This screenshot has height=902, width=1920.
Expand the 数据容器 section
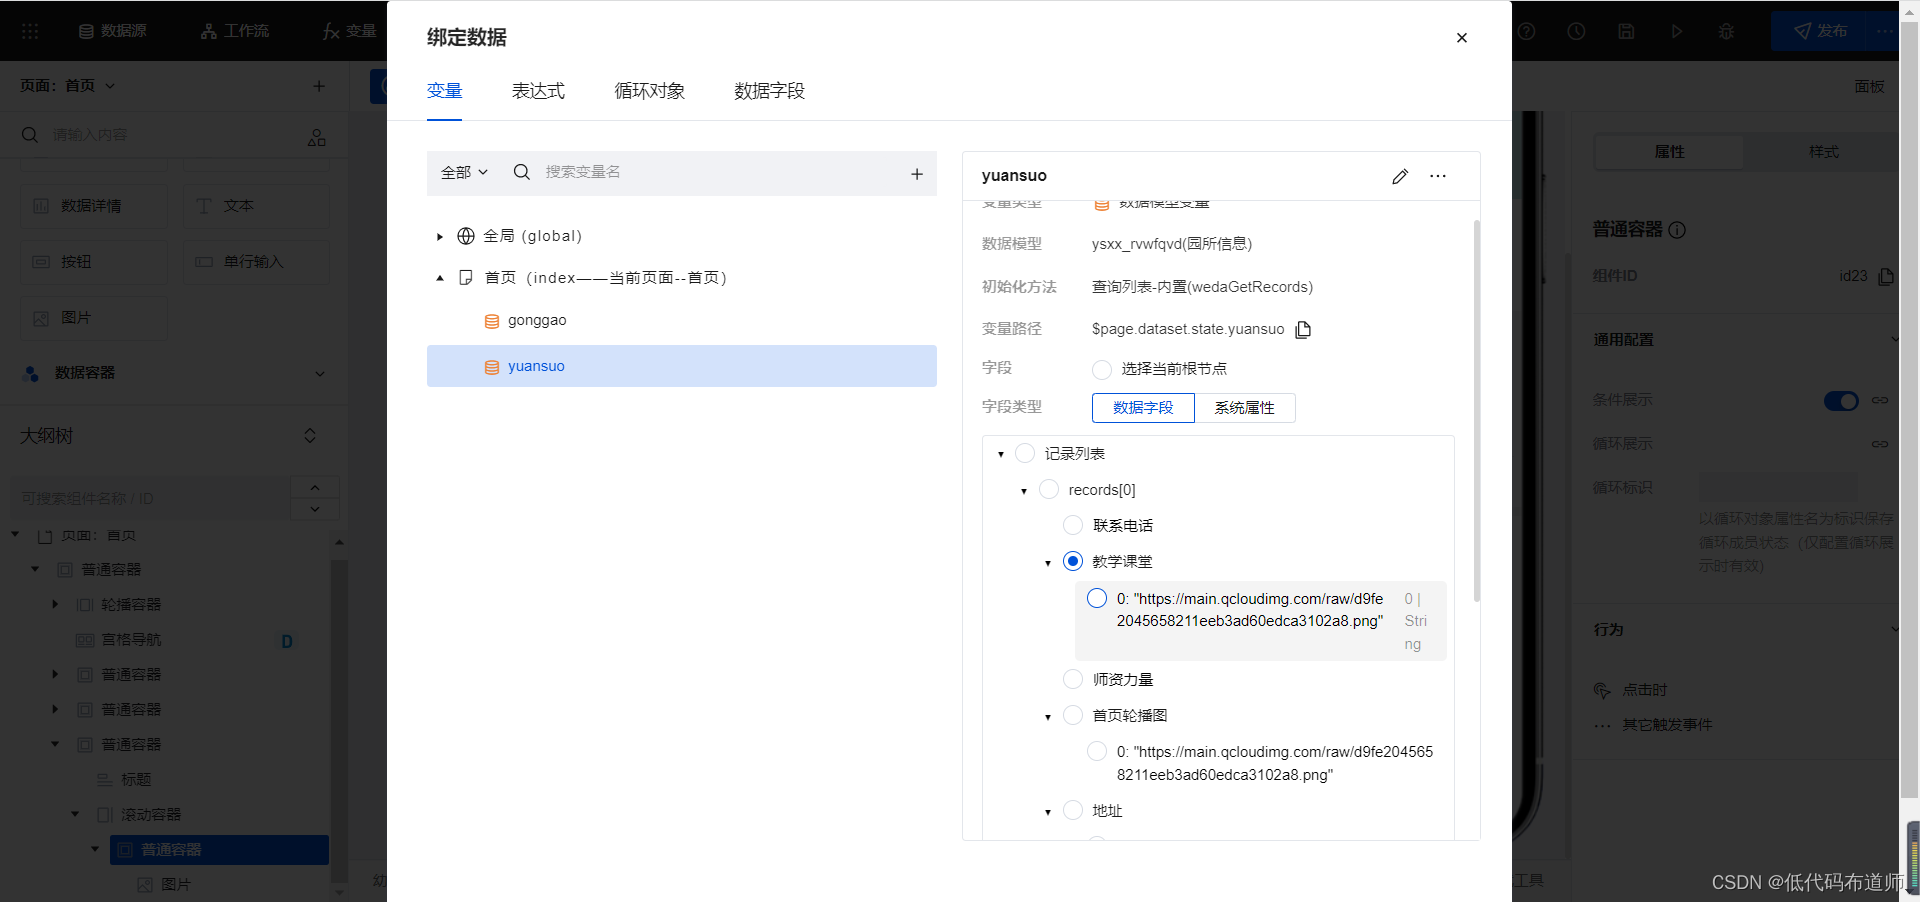click(x=320, y=373)
